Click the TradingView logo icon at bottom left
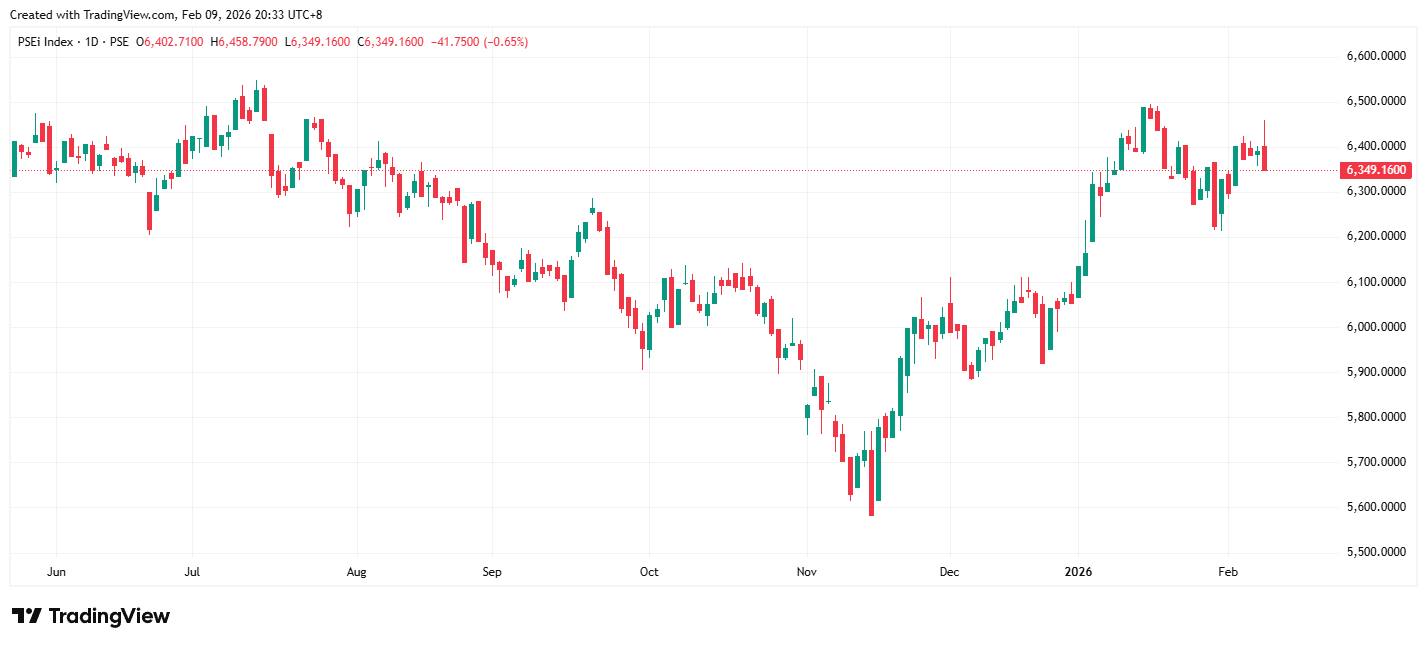The height and width of the screenshot is (646, 1427). [x=26, y=616]
